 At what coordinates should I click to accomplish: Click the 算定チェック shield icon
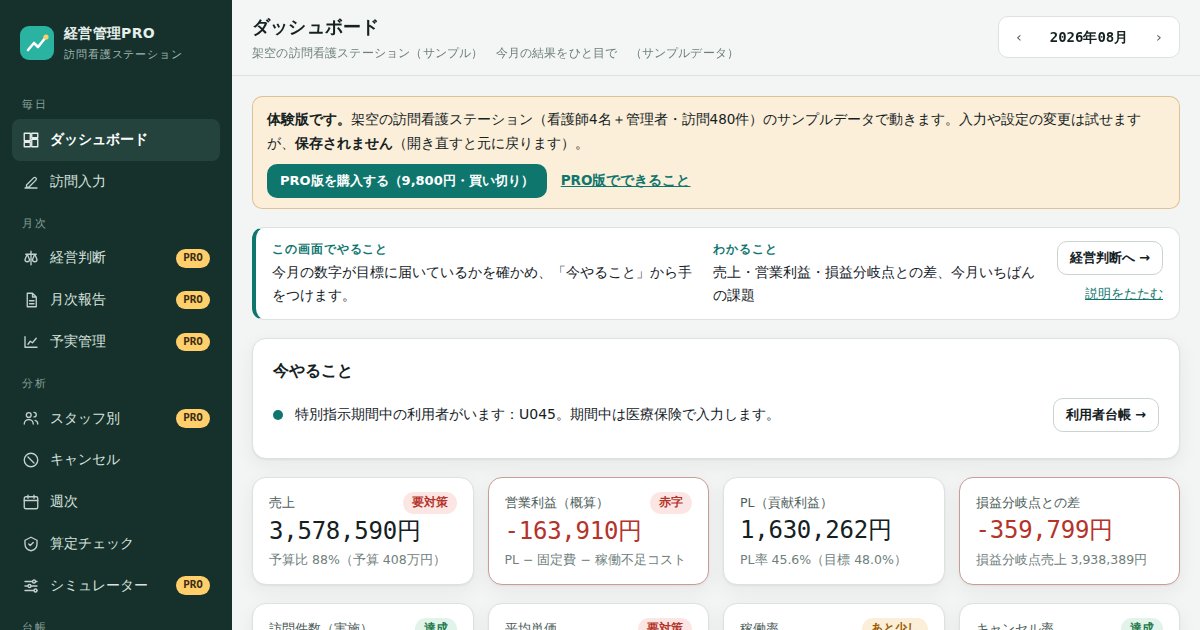(31, 544)
